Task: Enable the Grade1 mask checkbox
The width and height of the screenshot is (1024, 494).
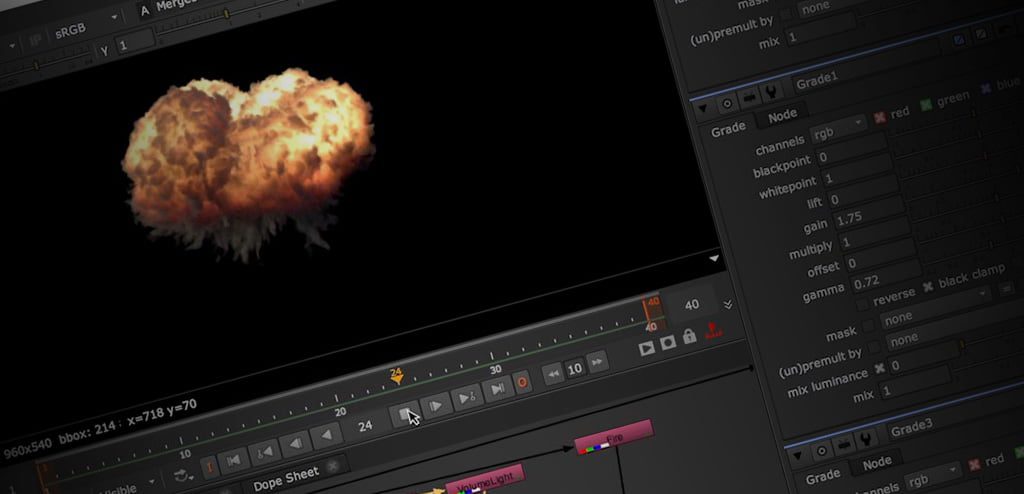Action: coord(868,325)
